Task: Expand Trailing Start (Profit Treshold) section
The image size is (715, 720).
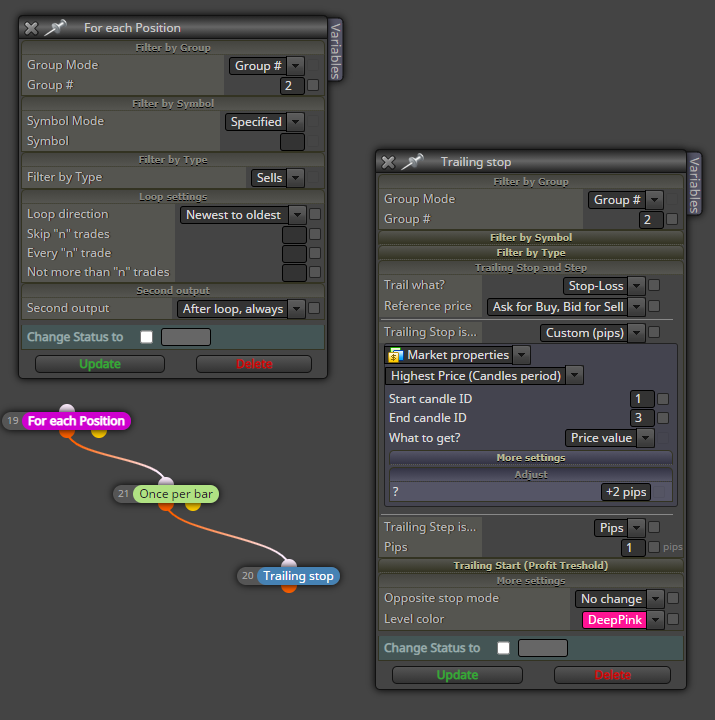Action: 531,566
